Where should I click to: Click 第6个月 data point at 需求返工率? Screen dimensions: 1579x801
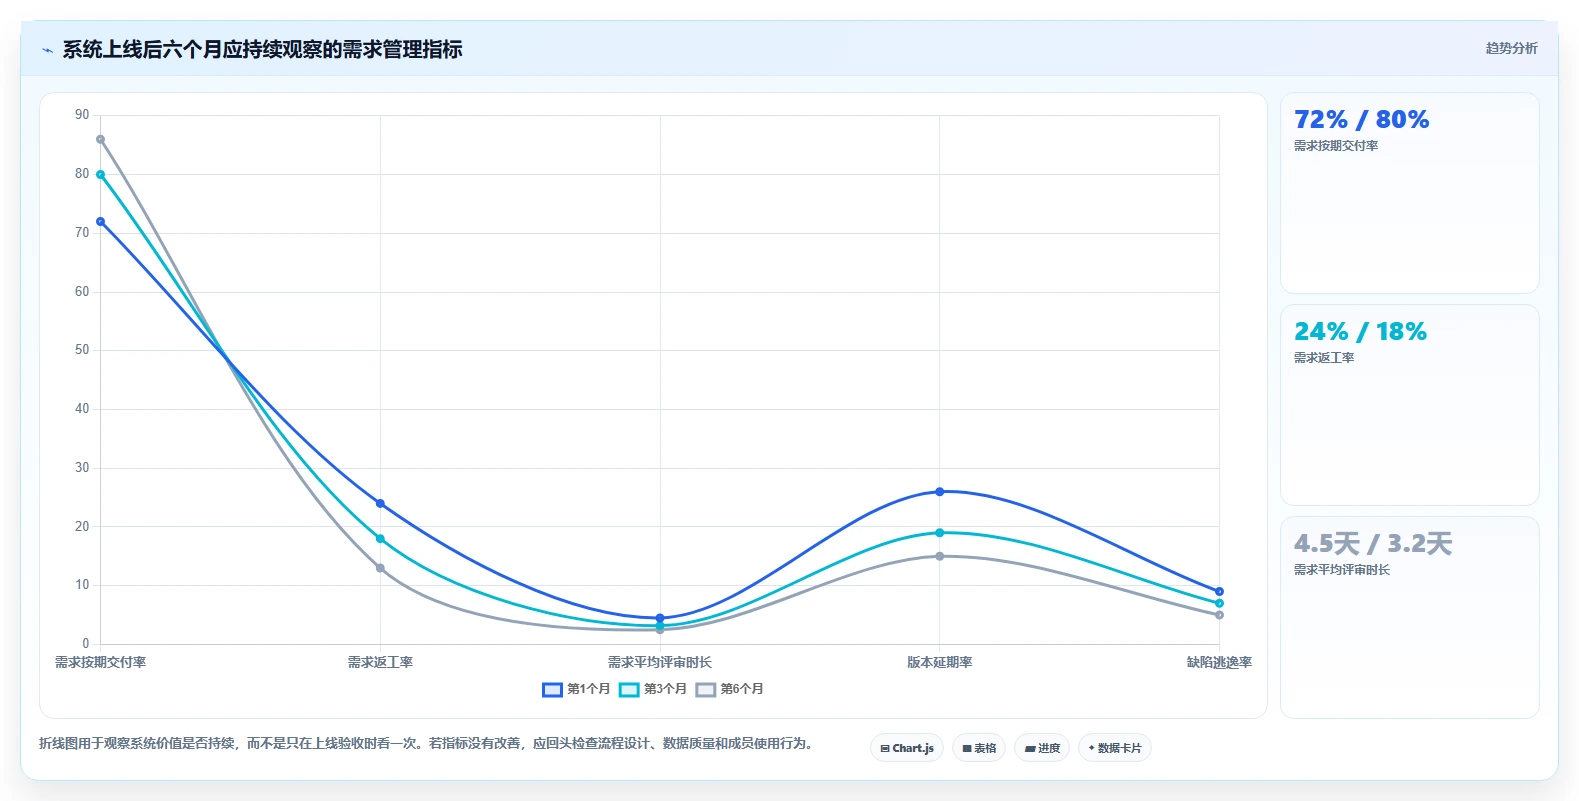click(x=380, y=568)
